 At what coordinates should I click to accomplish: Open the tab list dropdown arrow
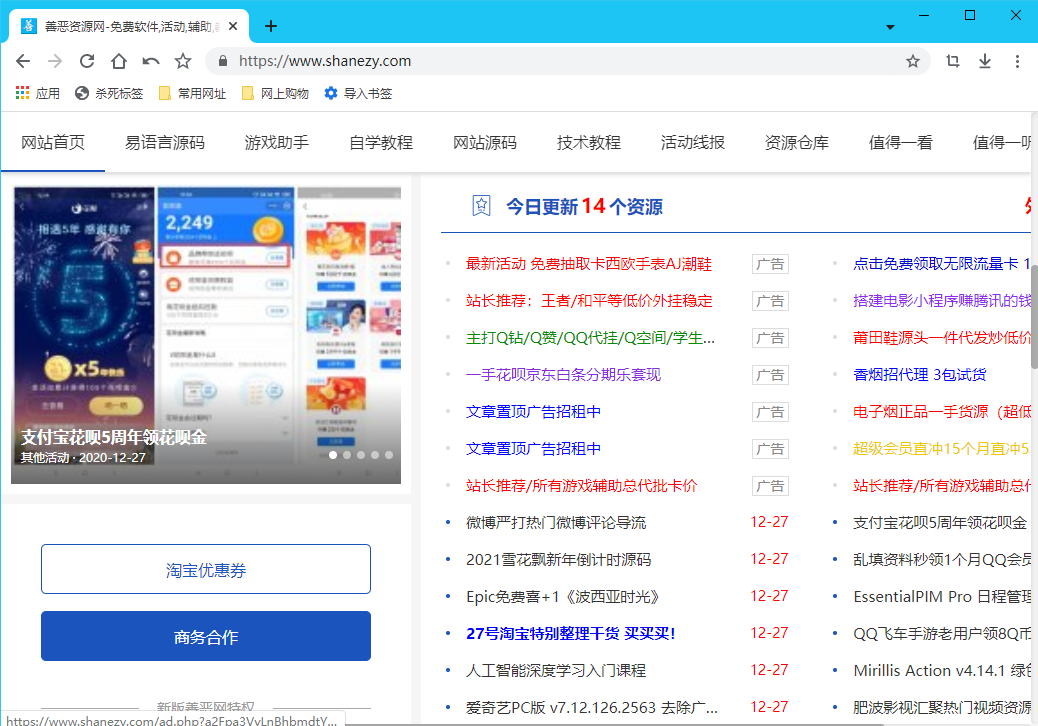pyautogui.click(x=890, y=28)
